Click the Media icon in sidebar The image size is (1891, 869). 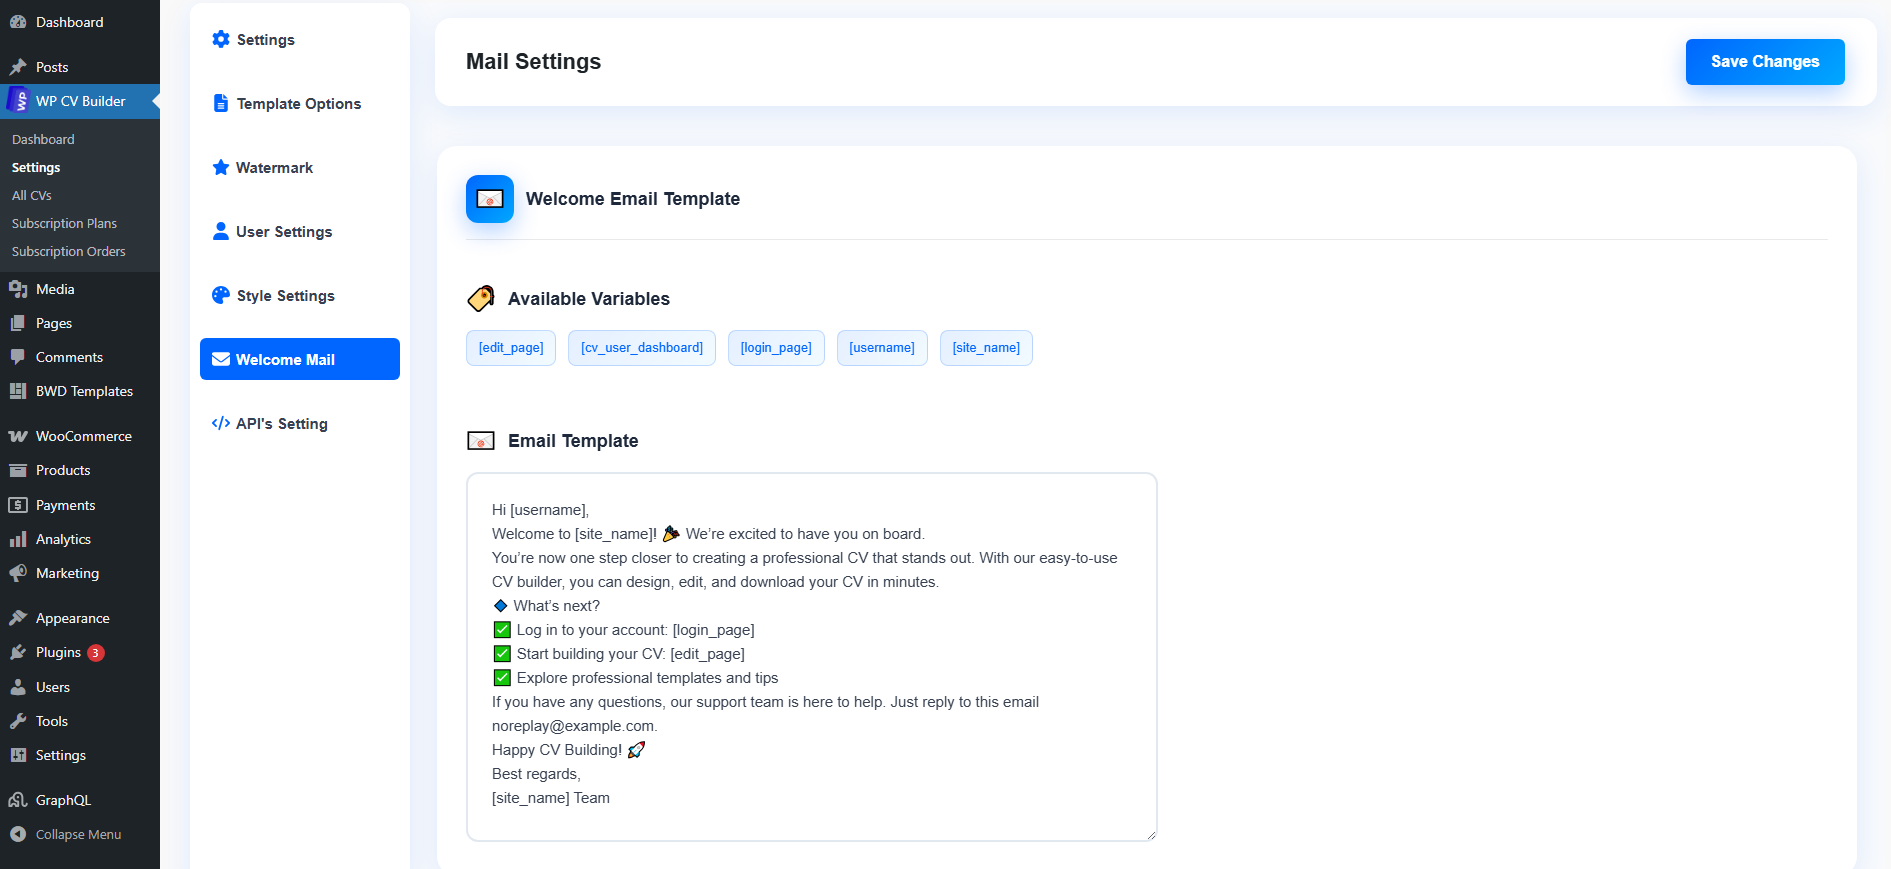point(18,289)
